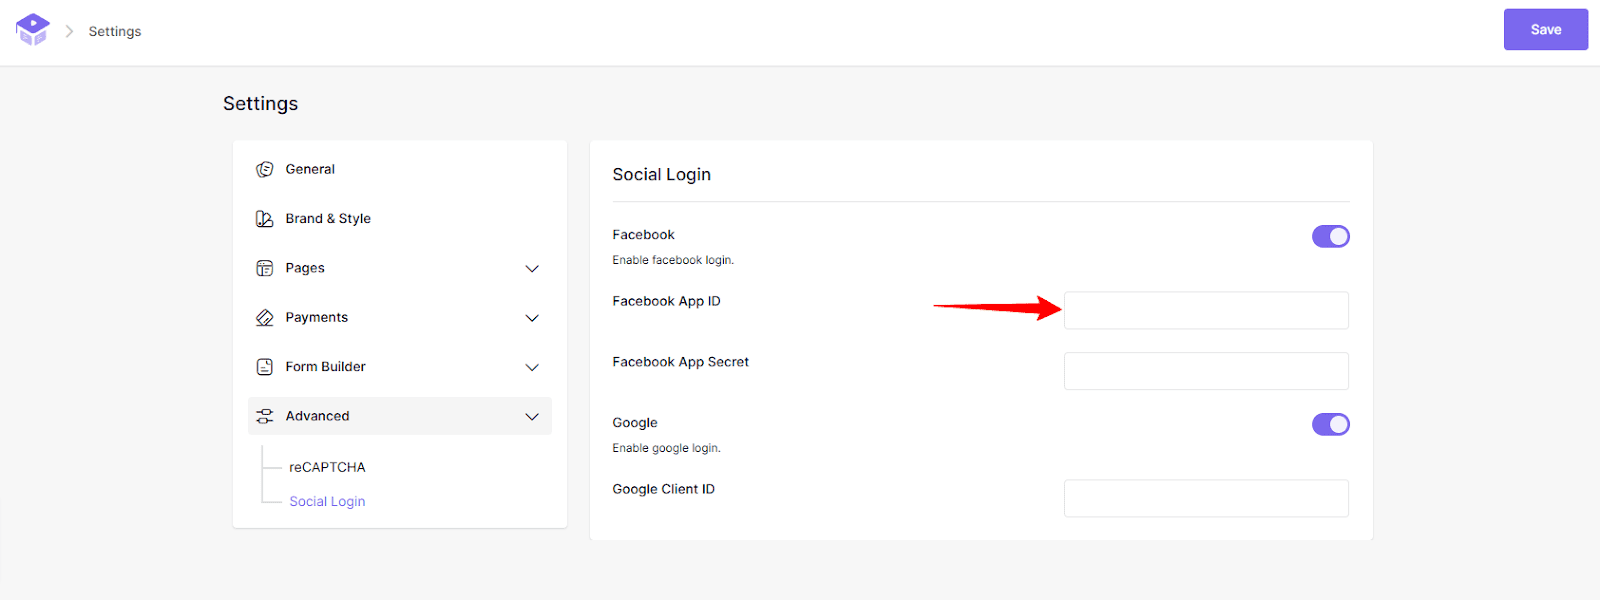Select the General settings icon
Image resolution: width=1600 pixels, height=600 pixels.
click(x=264, y=168)
